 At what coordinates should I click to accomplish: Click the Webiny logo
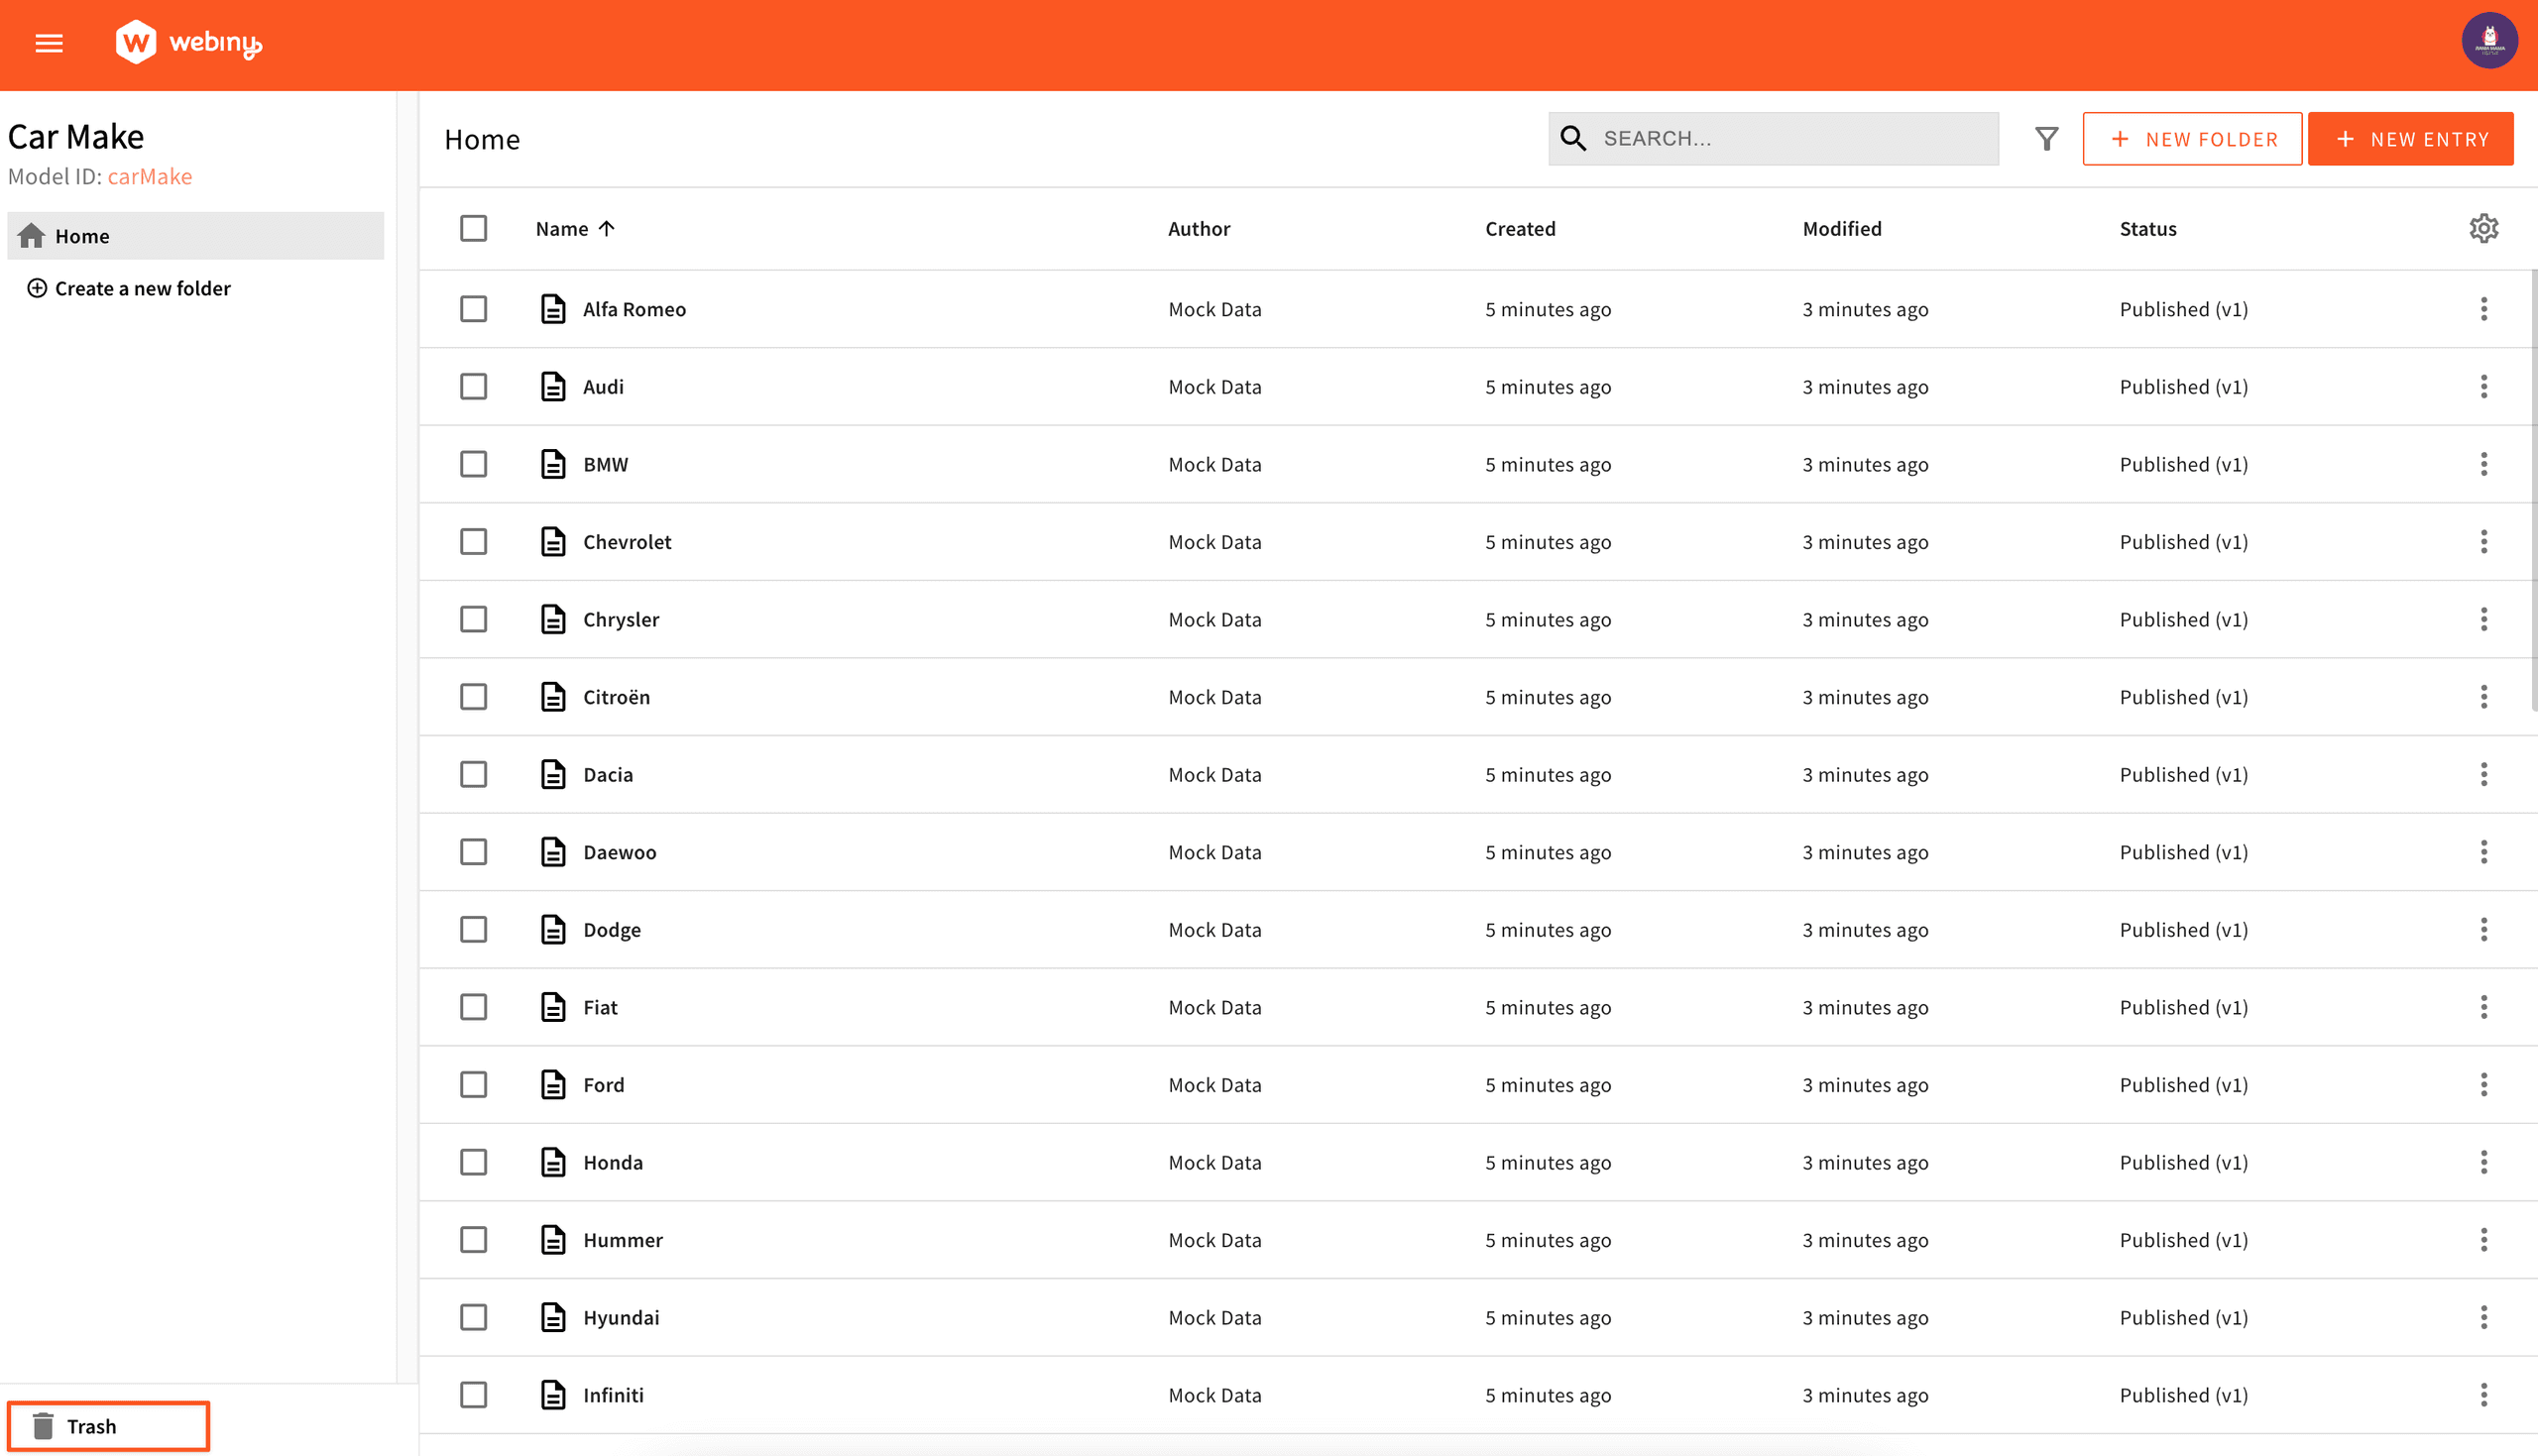click(x=188, y=43)
